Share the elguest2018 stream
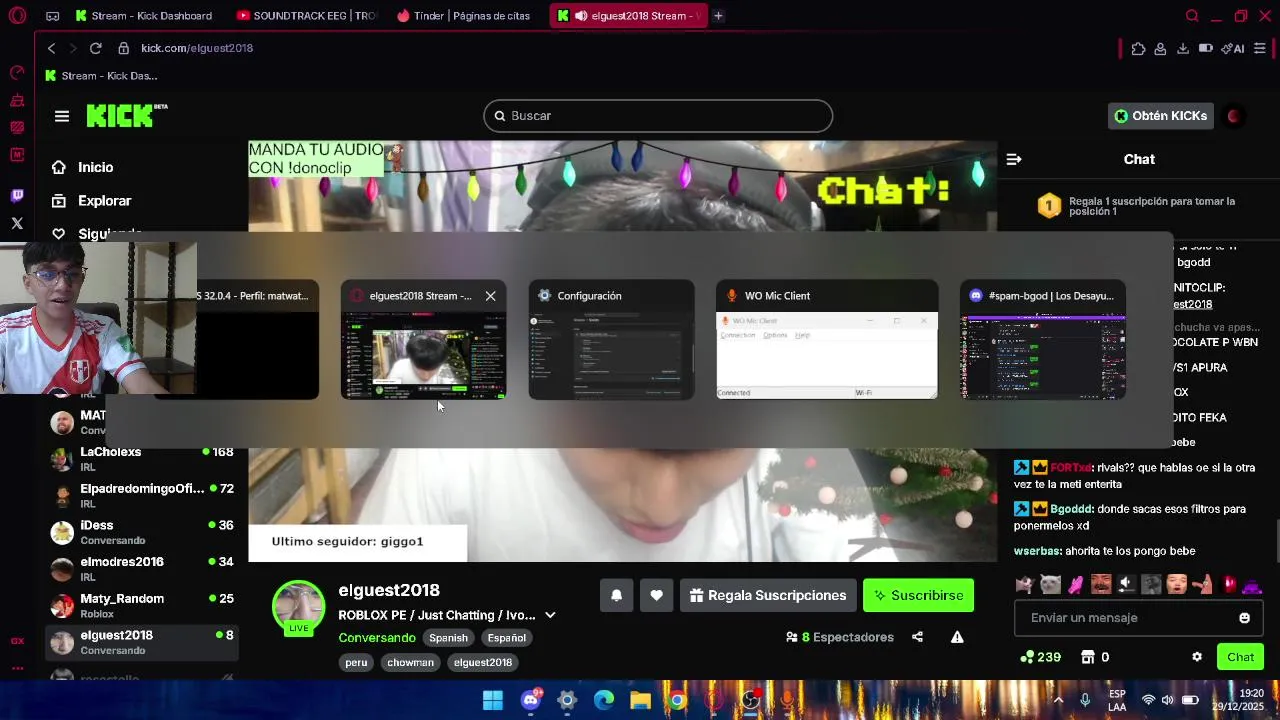 [x=917, y=637]
